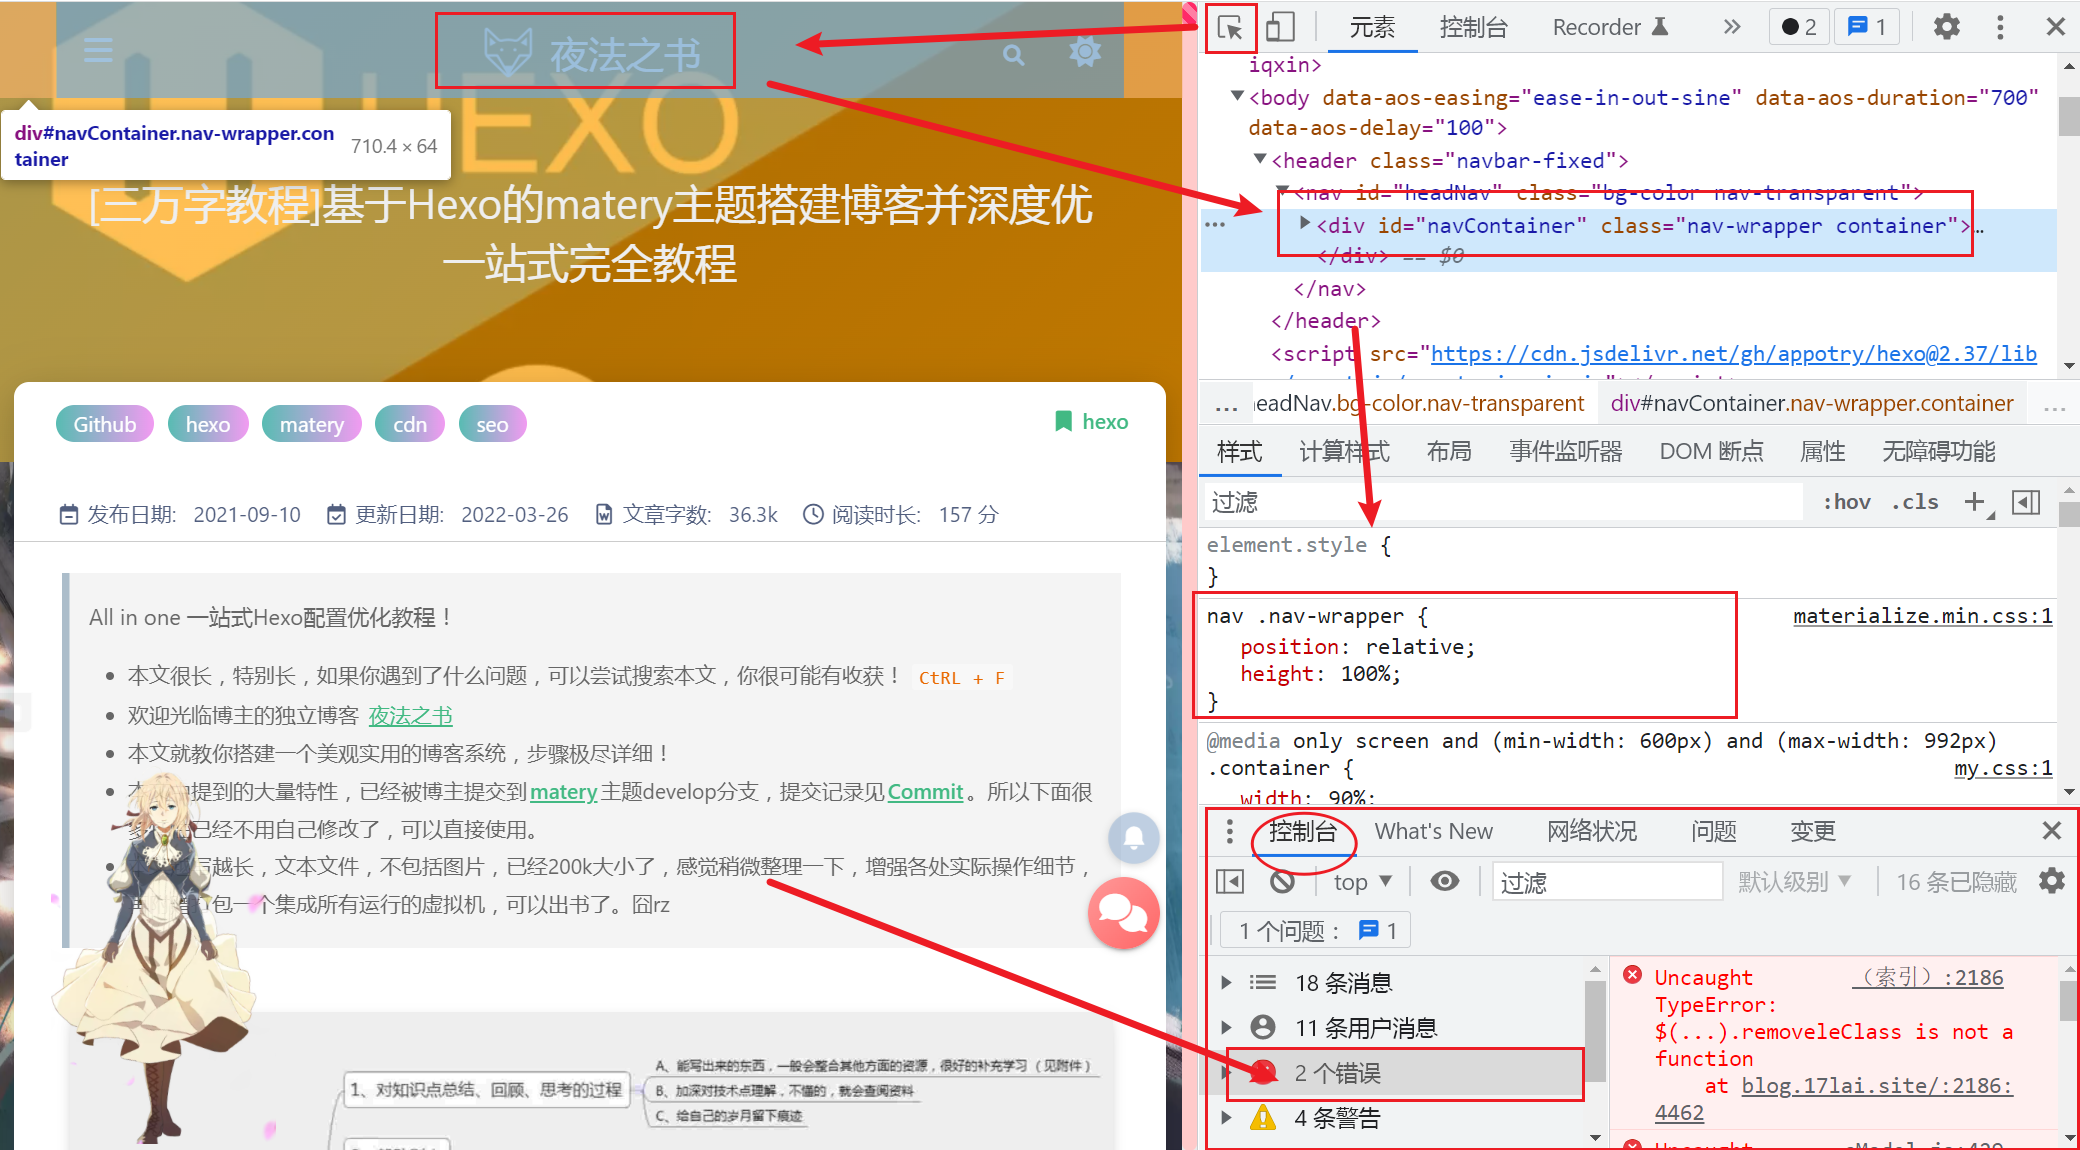Open the hamburger menu on the blog

98,49
